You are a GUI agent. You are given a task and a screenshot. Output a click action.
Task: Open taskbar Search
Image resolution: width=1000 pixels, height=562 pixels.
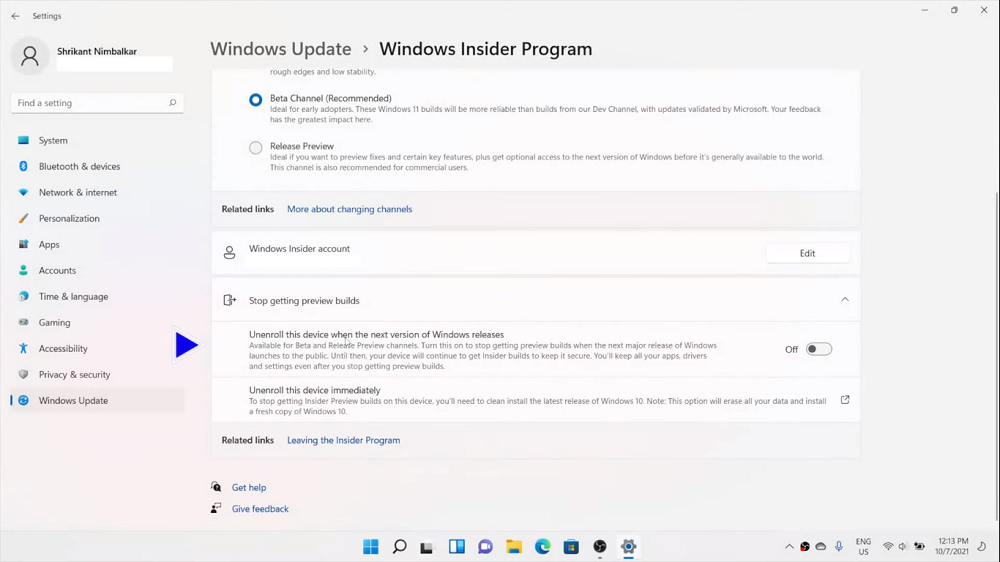pos(399,547)
